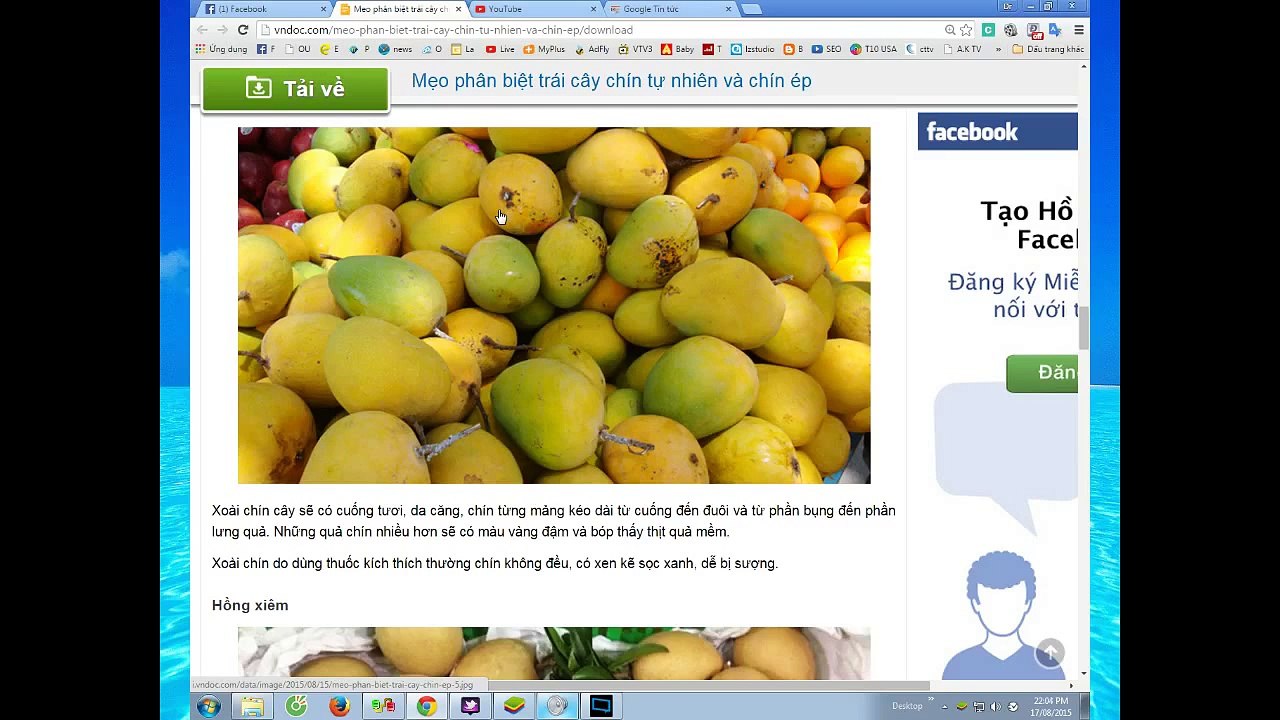Open a new browser tab

(x=752, y=9)
